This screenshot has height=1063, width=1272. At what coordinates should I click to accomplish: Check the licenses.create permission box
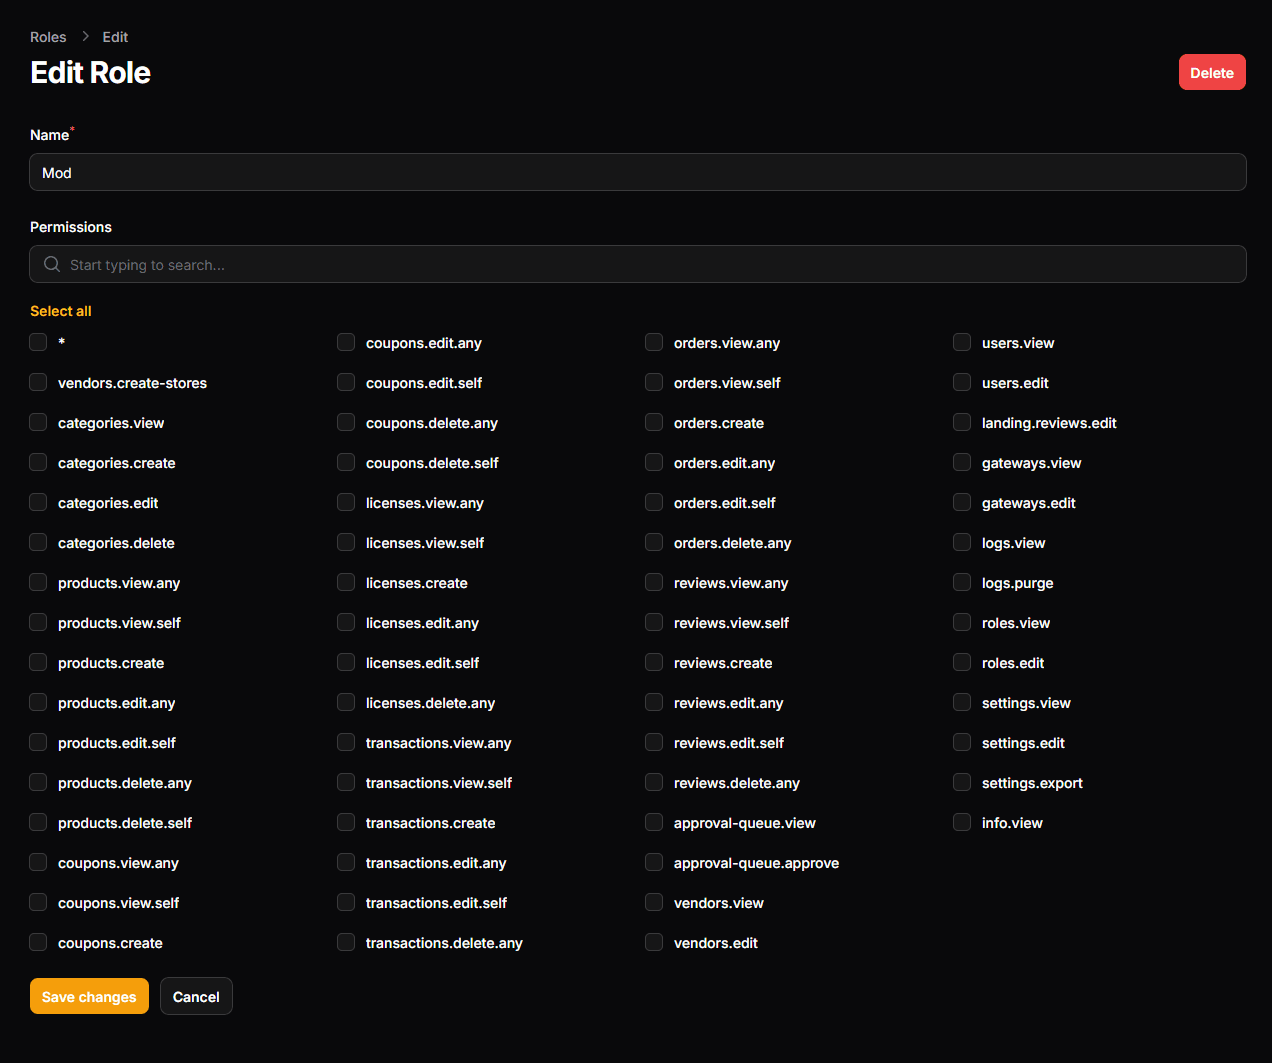click(x=346, y=582)
